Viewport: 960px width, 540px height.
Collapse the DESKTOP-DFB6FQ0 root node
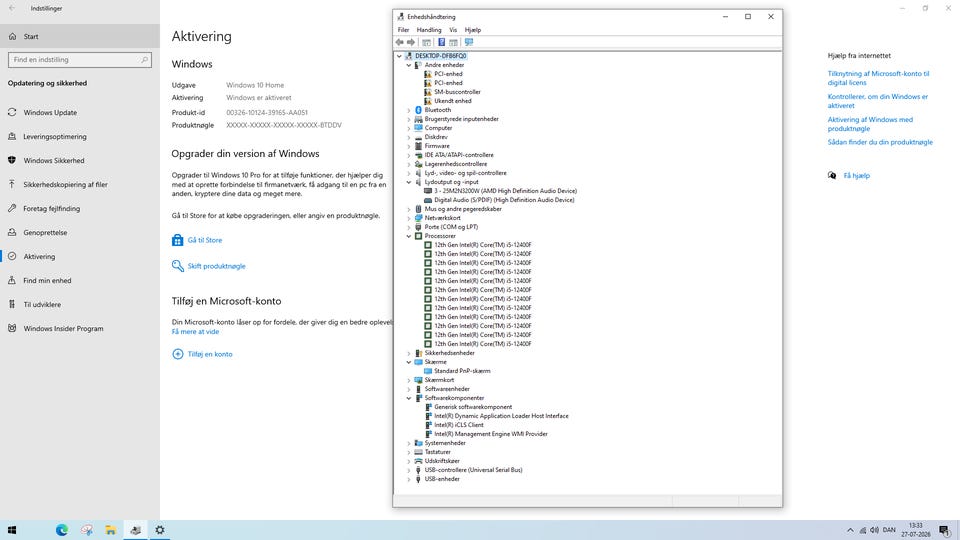pos(399,56)
